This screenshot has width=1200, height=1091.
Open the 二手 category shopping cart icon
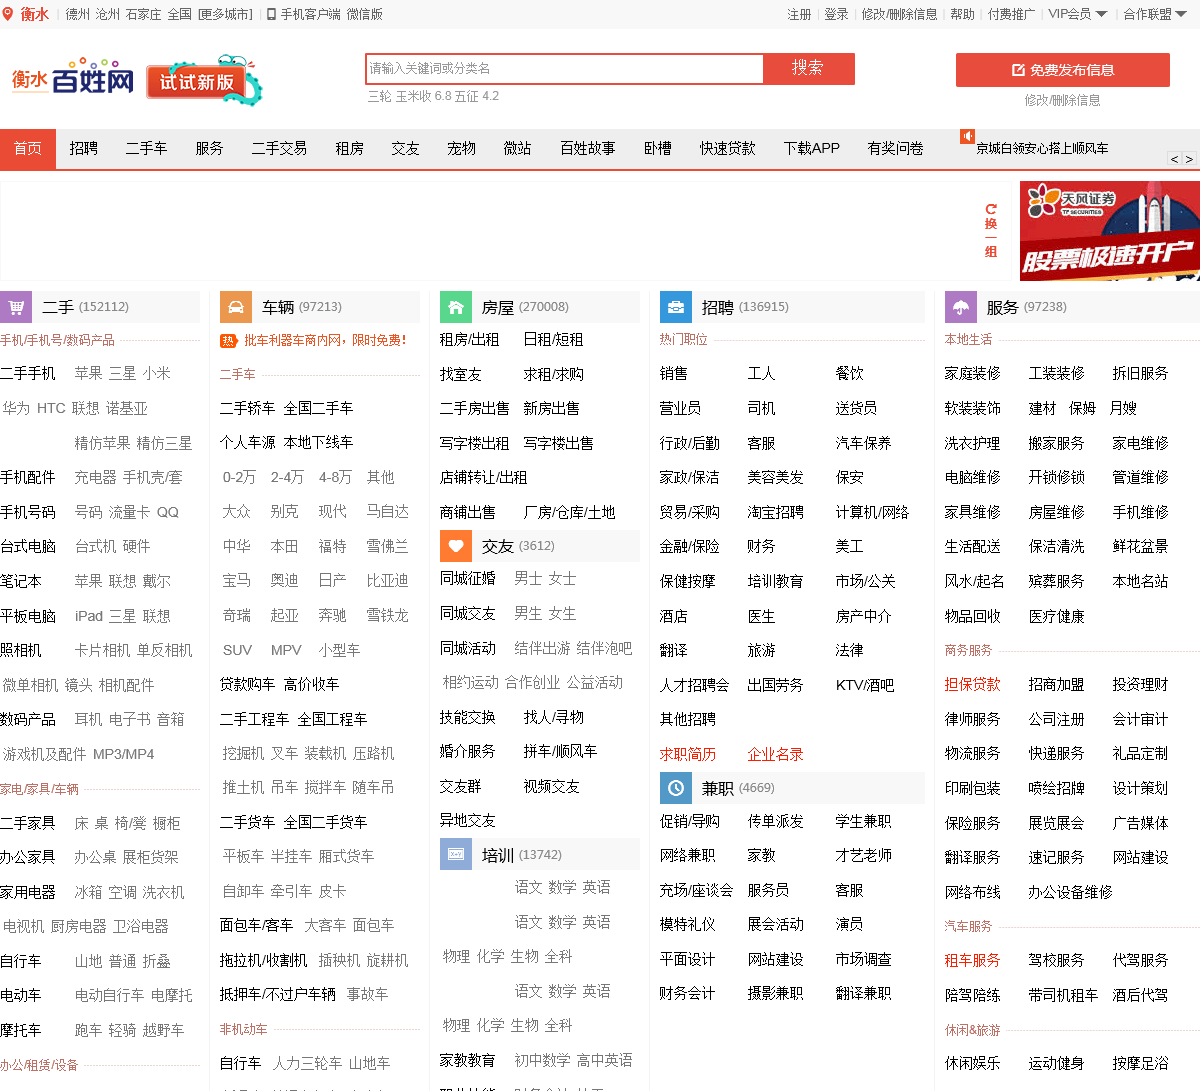click(x=16, y=307)
